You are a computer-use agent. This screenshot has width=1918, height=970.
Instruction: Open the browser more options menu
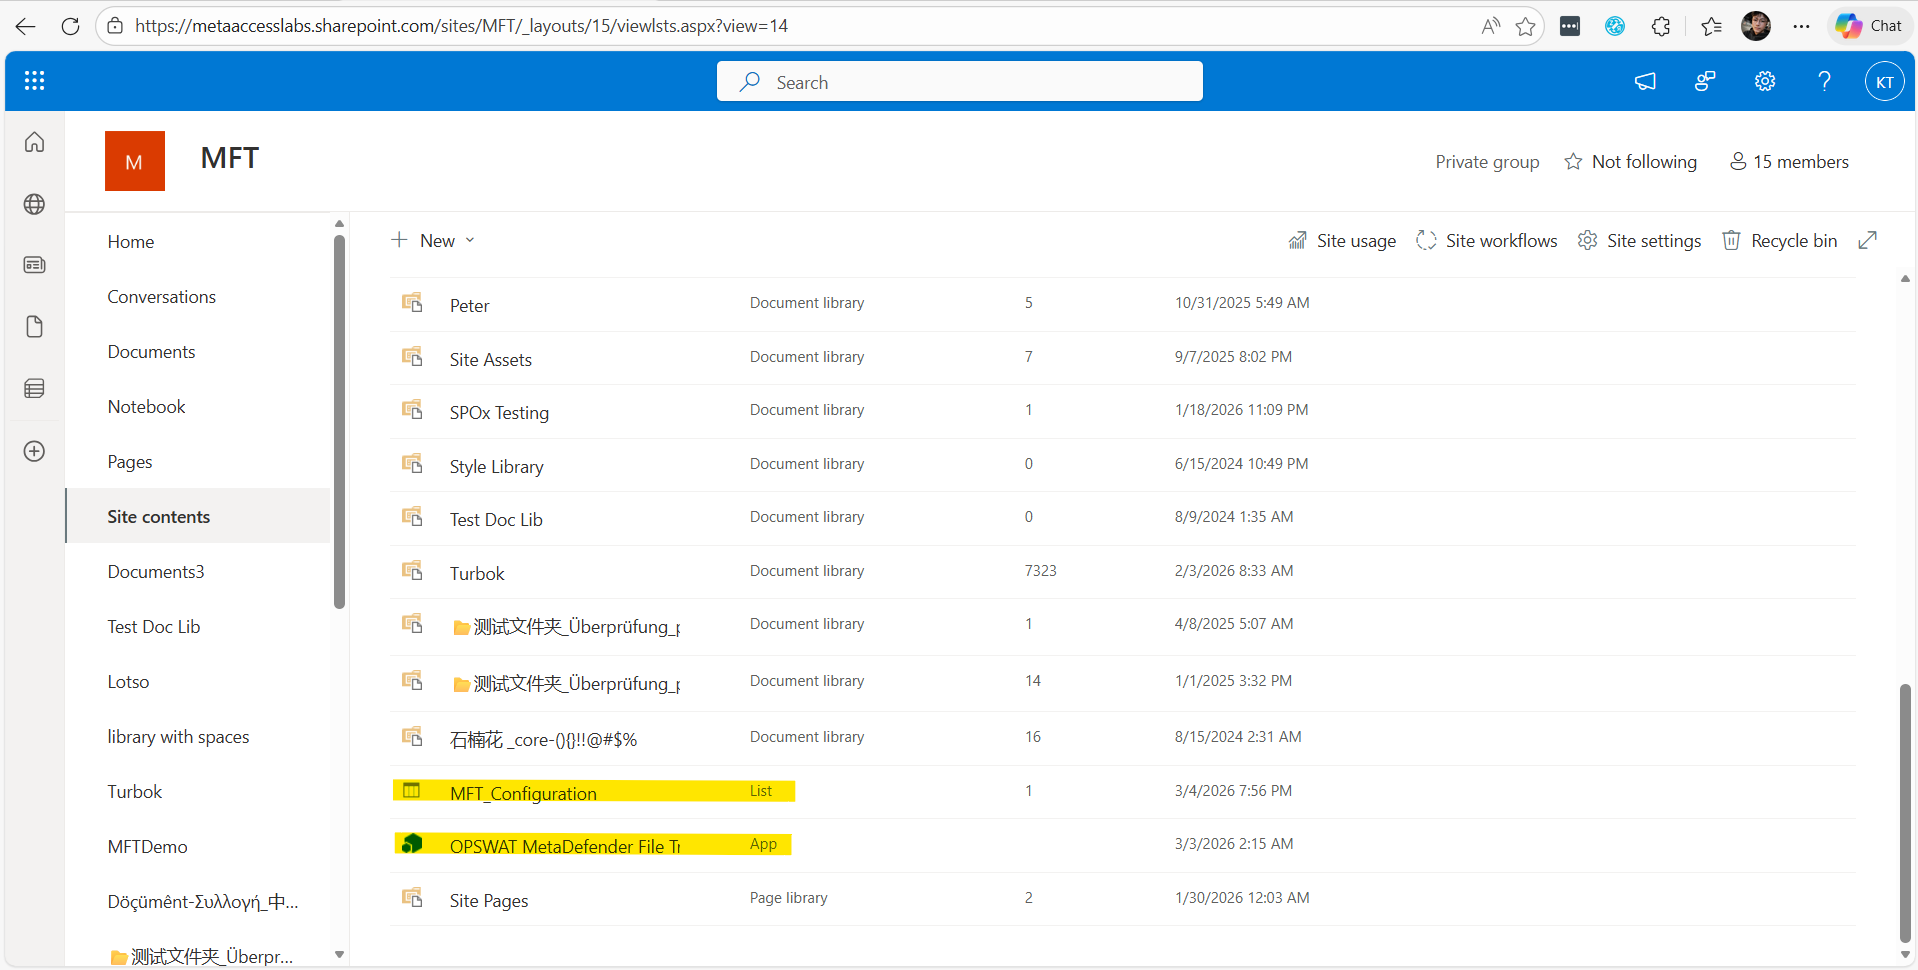[1802, 26]
